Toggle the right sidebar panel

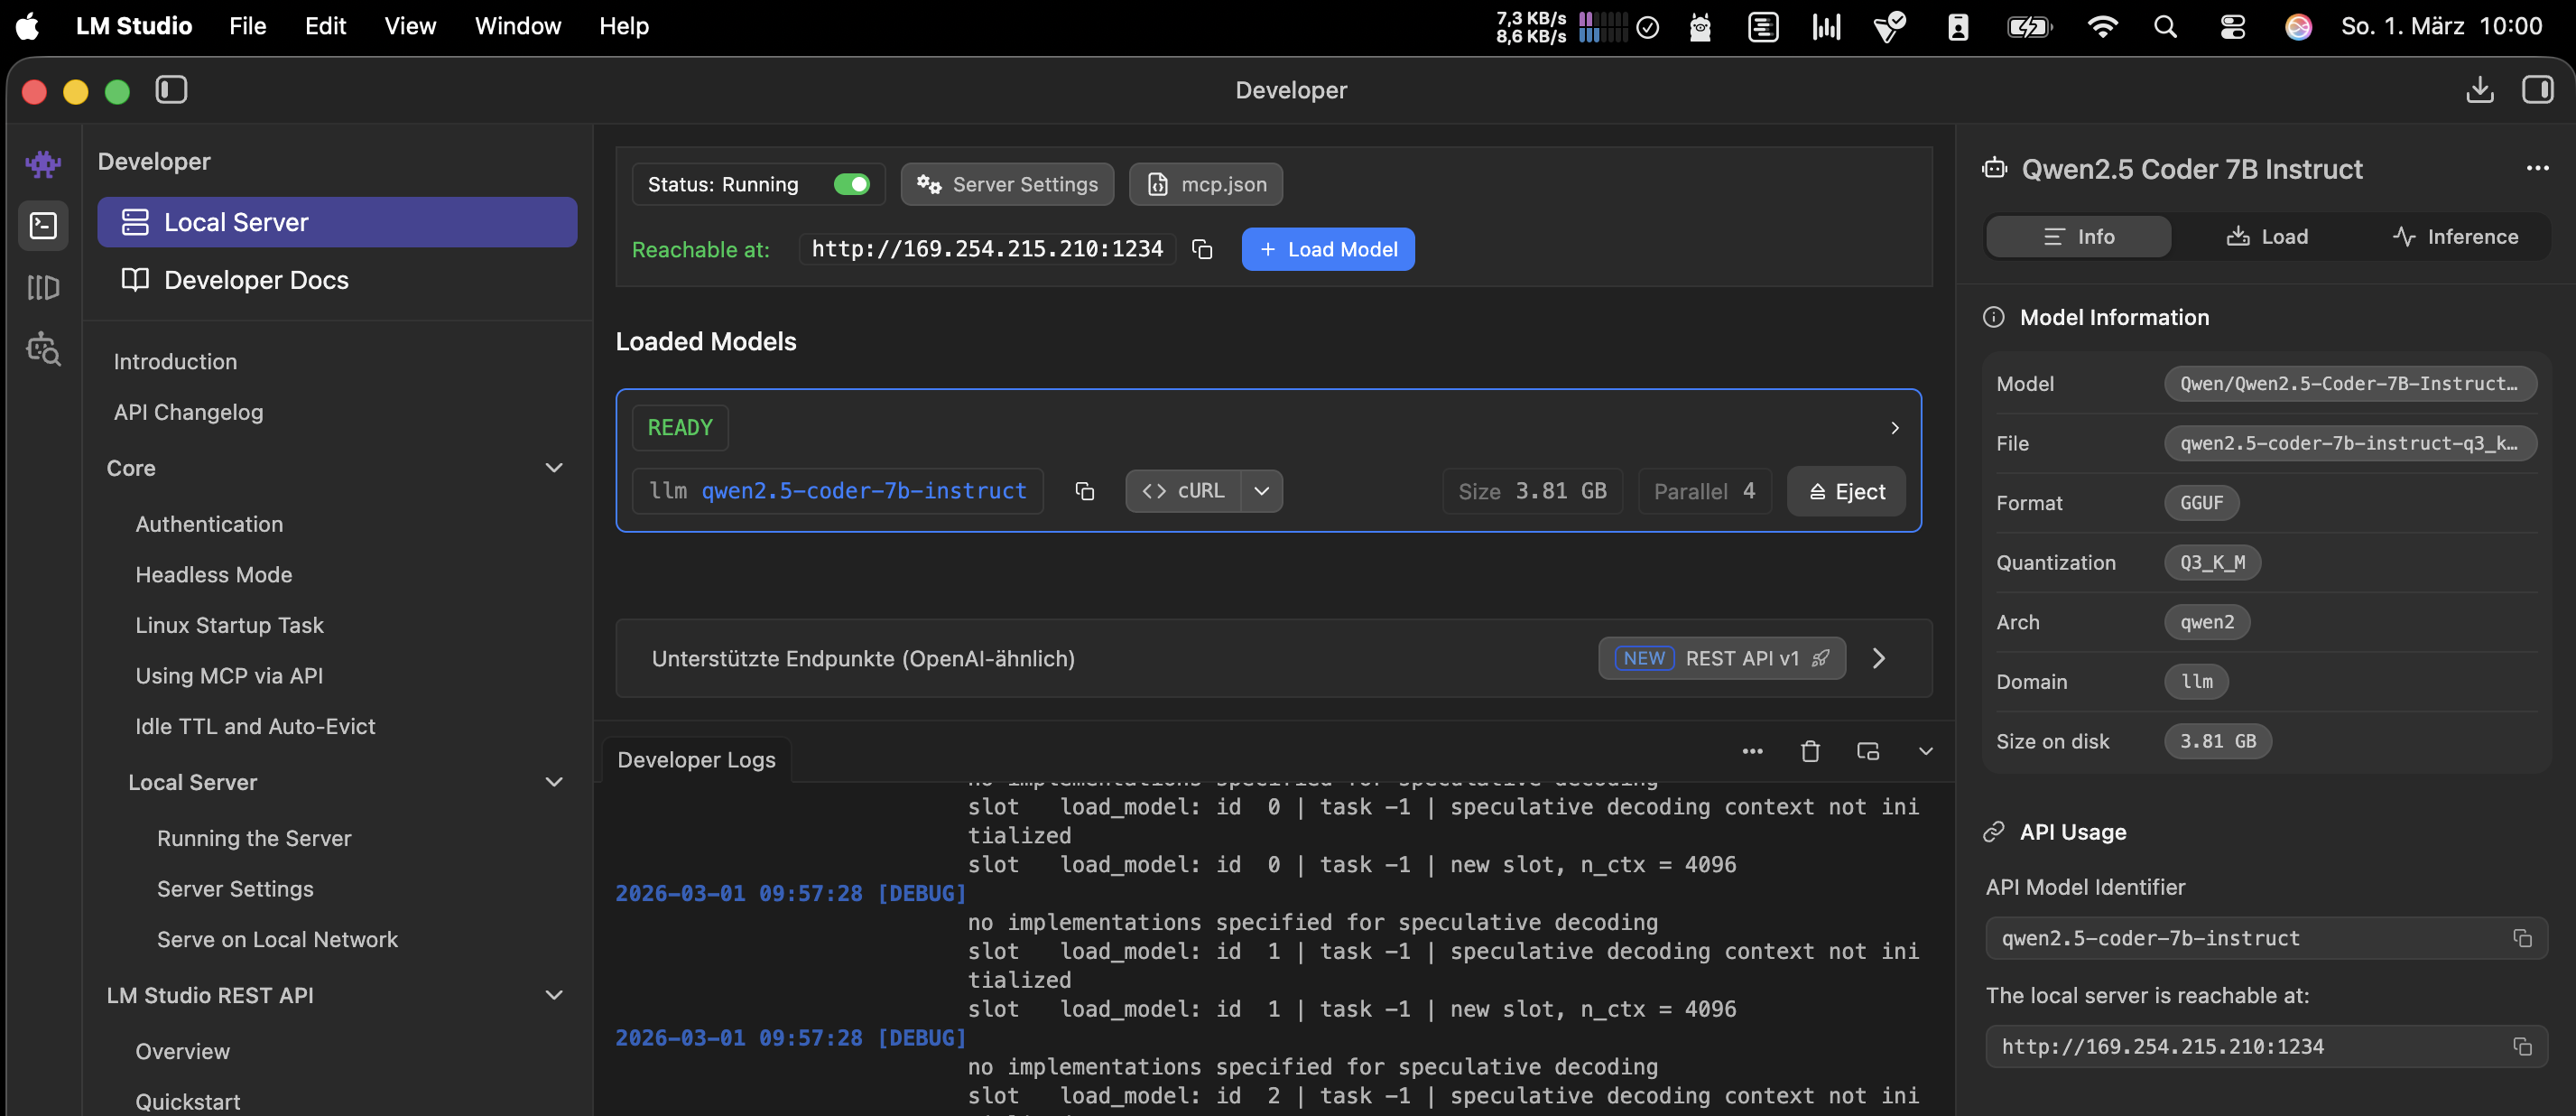point(2539,90)
